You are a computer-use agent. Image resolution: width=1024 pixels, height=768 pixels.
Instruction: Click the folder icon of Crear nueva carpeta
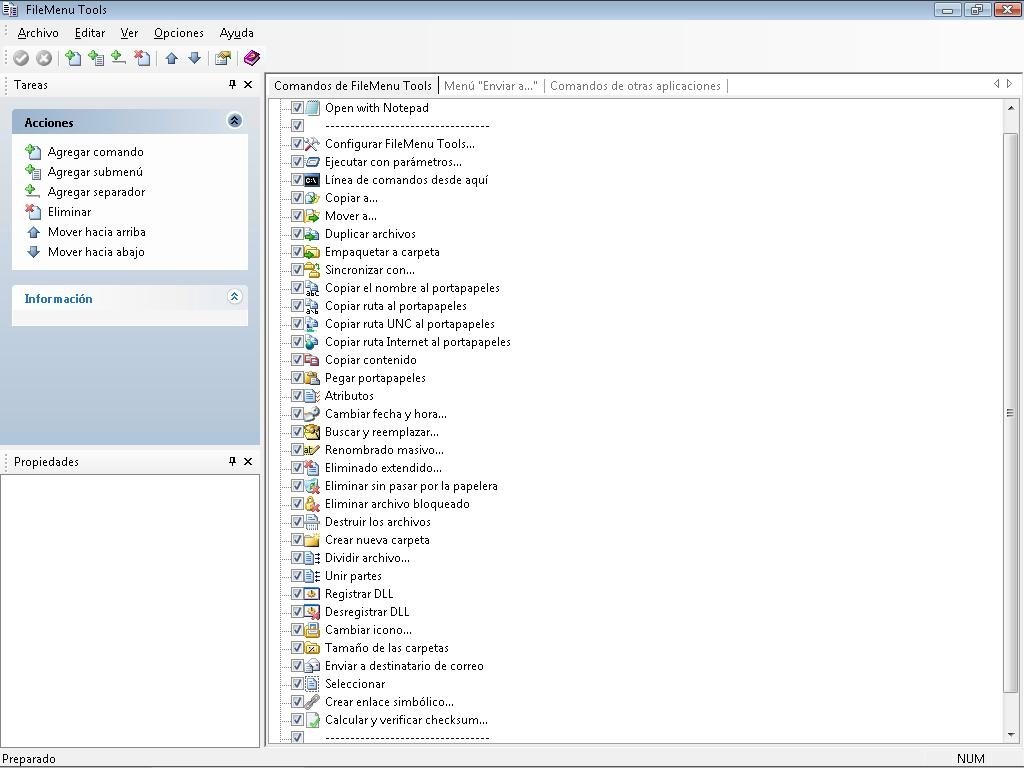[312, 540]
